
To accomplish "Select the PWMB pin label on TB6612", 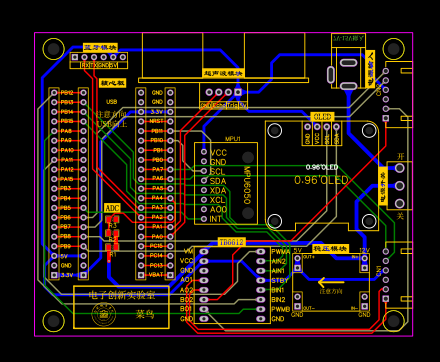I will coord(280,309).
